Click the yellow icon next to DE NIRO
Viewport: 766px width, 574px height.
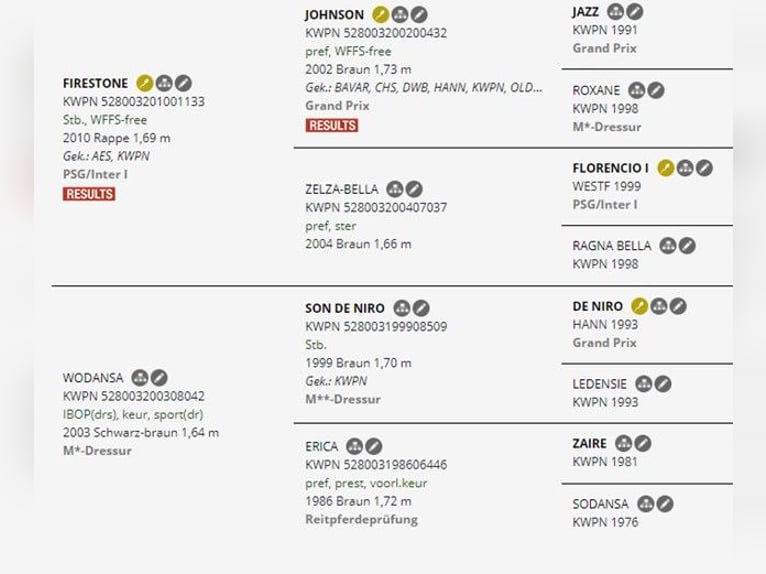point(639,306)
